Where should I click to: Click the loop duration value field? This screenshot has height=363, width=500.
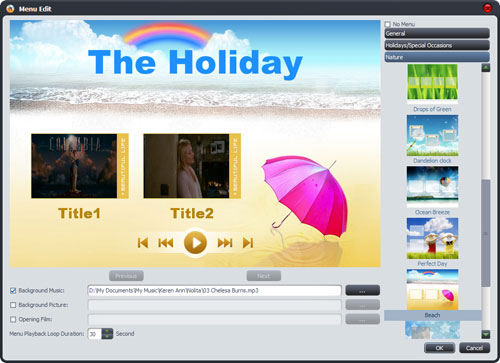(x=95, y=334)
